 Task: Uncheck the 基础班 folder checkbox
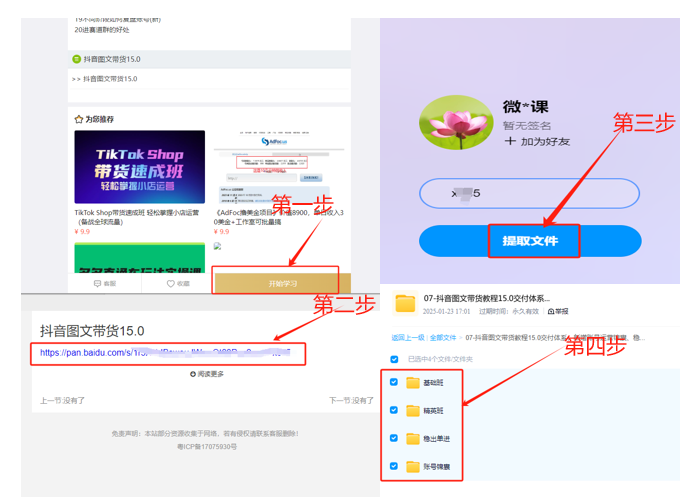point(394,382)
